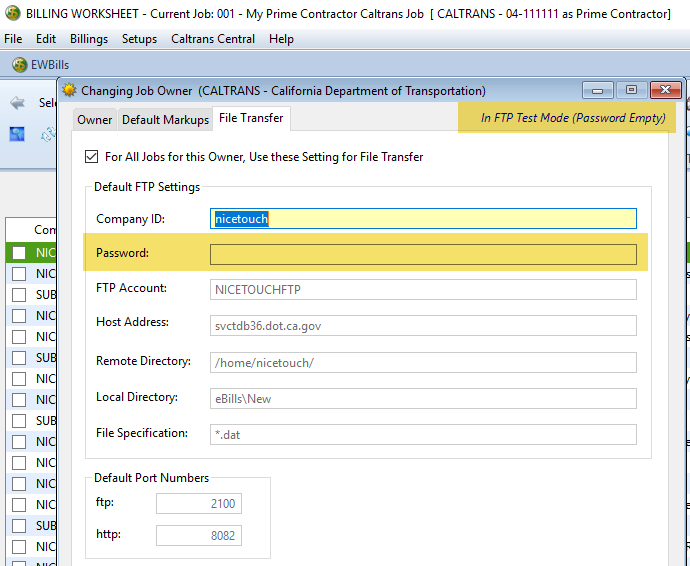The image size is (690, 566).
Task: Open the Setups menu
Action: (x=139, y=39)
